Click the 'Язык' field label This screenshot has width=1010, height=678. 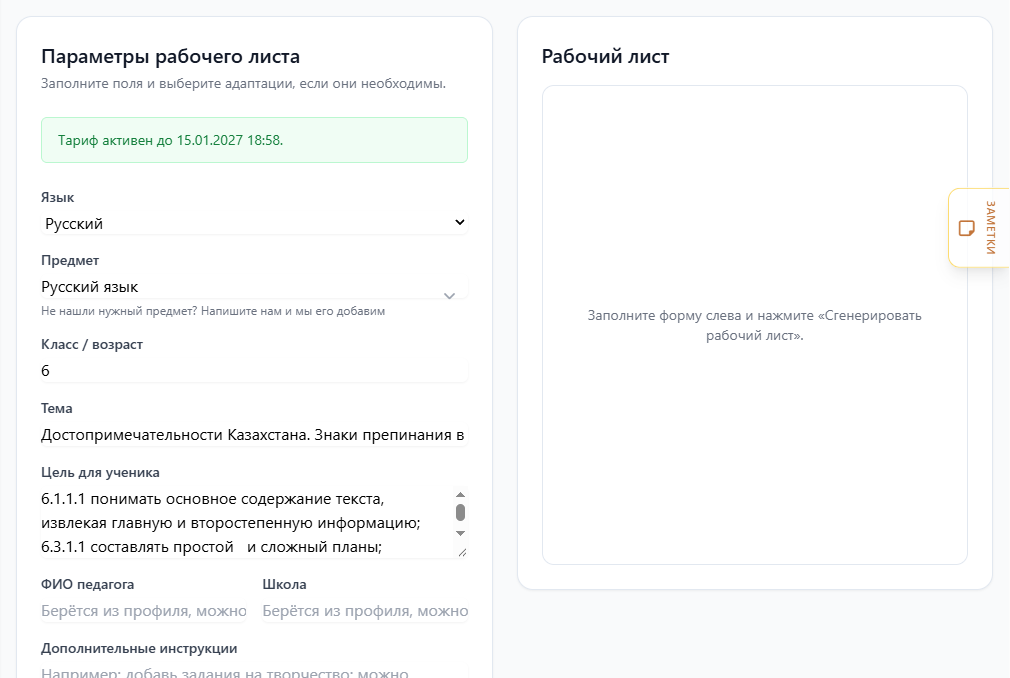point(58,198)
